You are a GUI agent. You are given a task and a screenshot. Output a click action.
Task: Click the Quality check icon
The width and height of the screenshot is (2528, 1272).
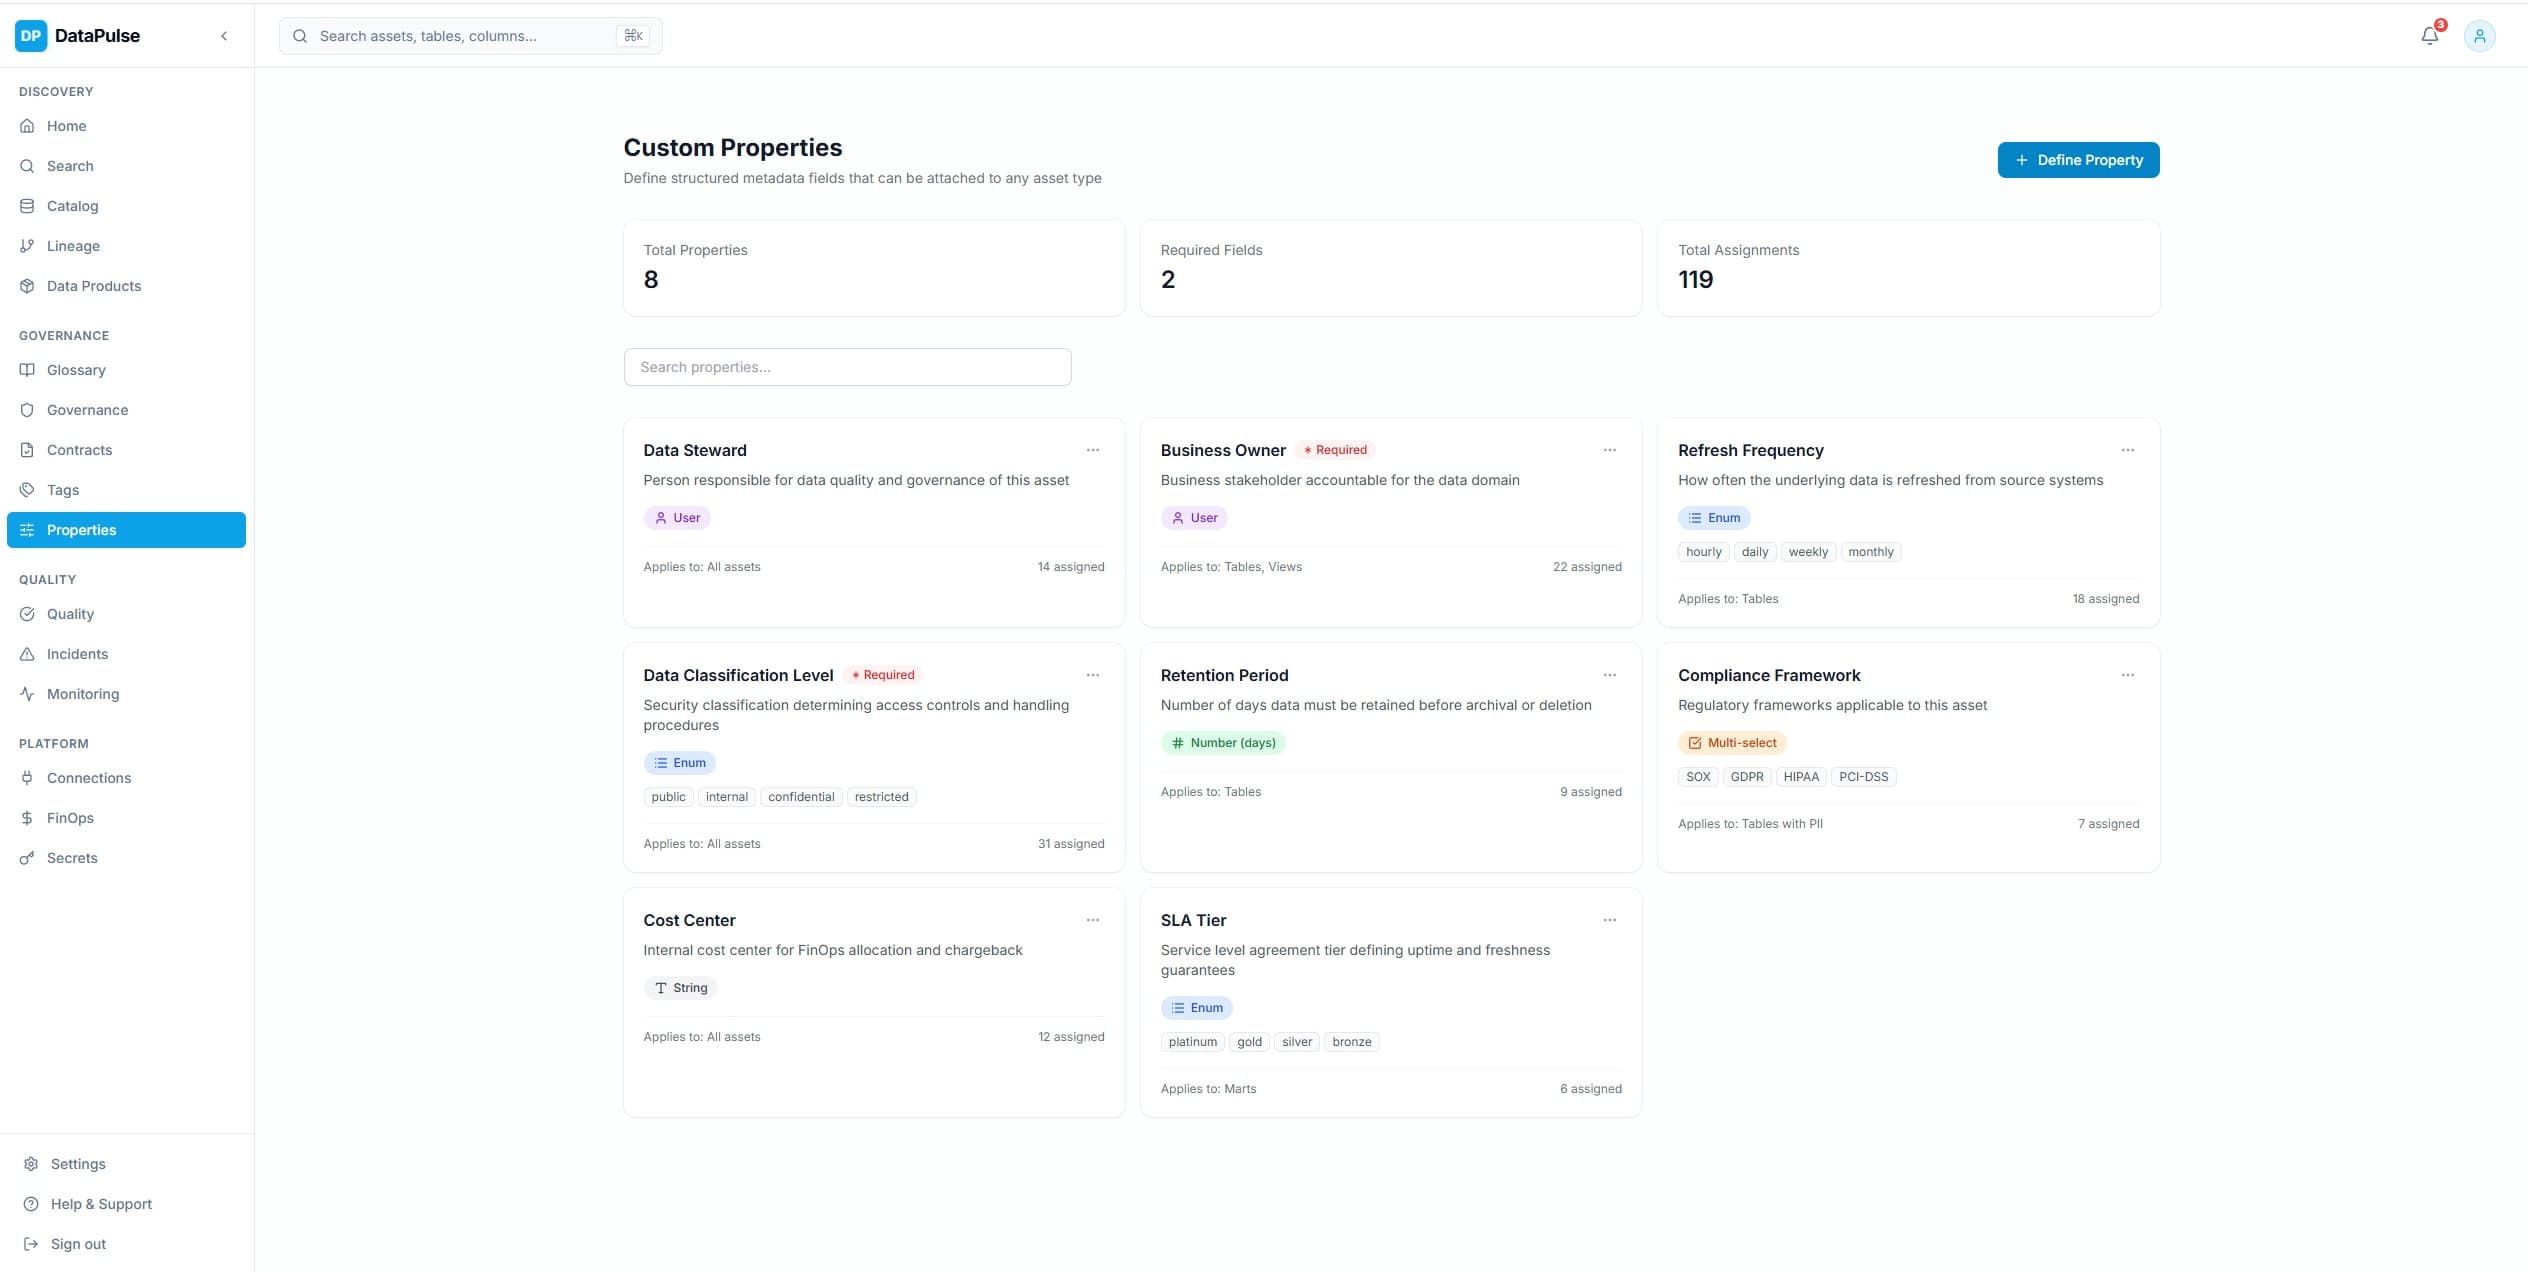tap(28, 613)
